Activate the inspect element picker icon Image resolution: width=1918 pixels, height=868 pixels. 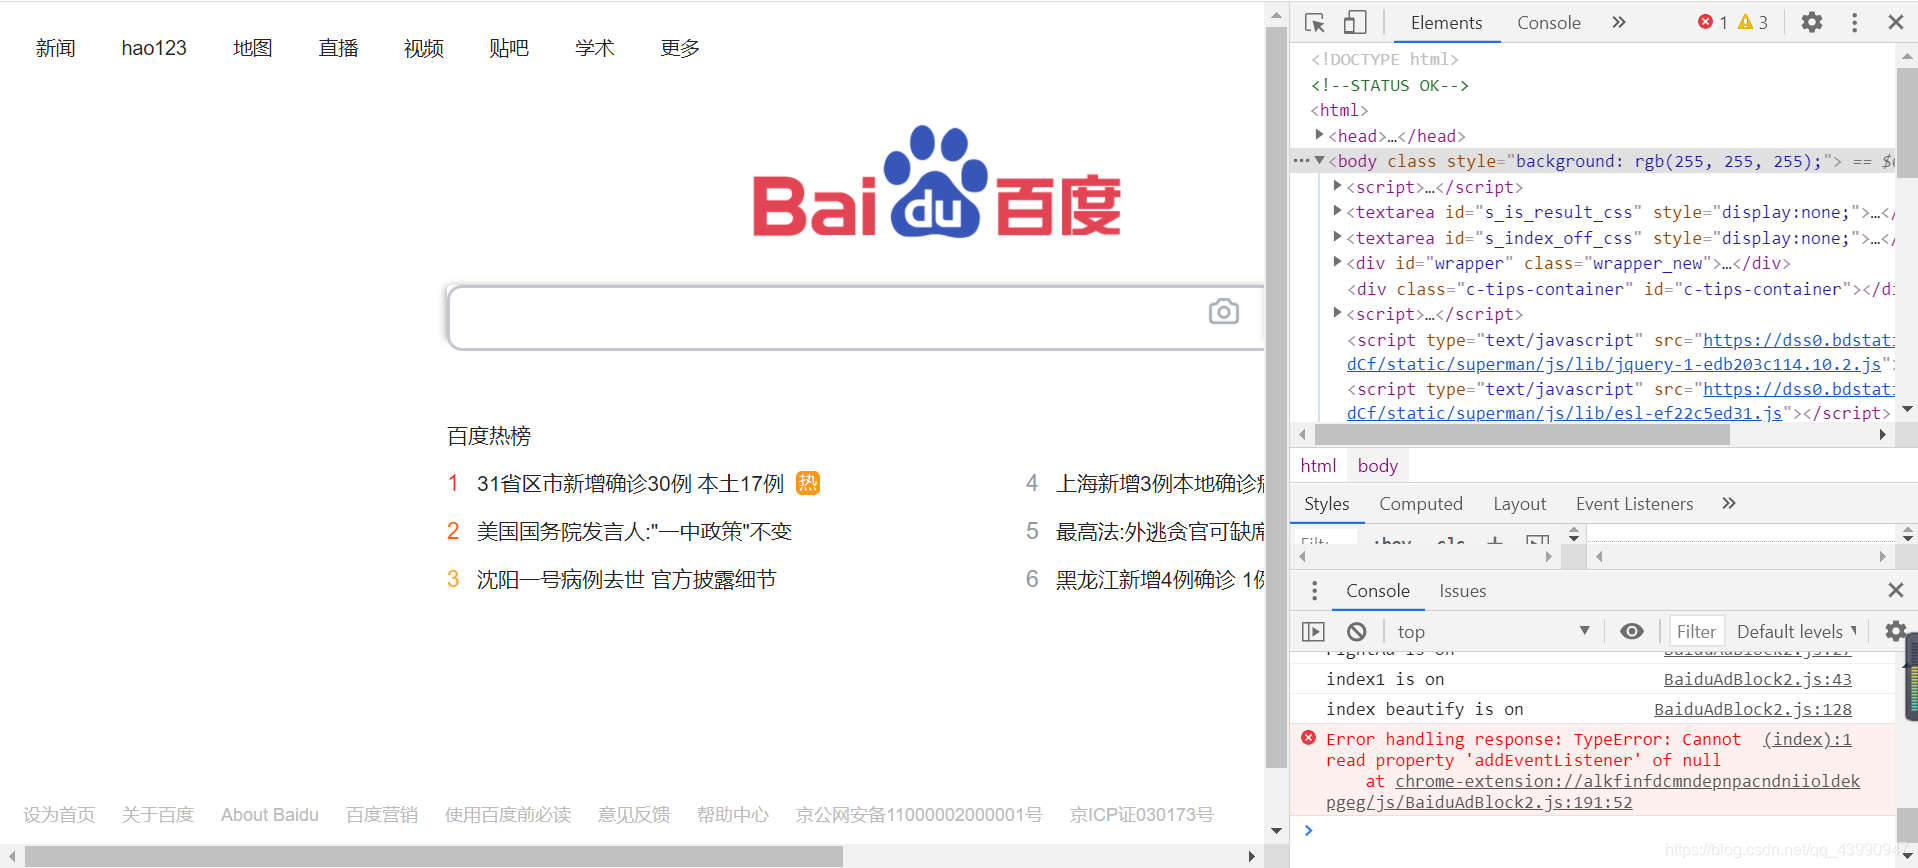pos(1314,22)
